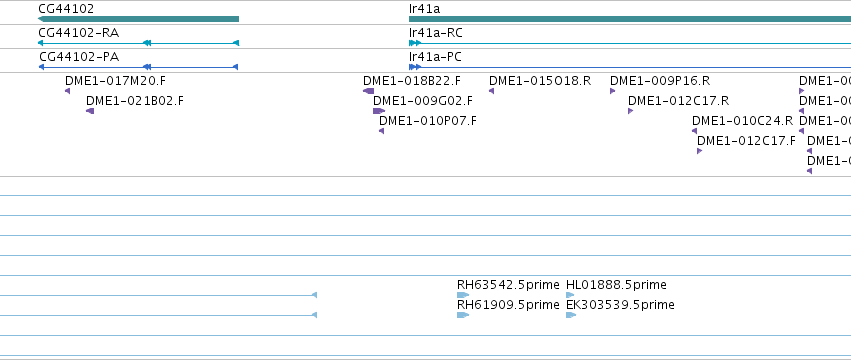This screenshot has height=360, width=851.
Task: Click the DME1-018B22.F purple arrow
Action: pyautogui.click(x=369, y=91)
